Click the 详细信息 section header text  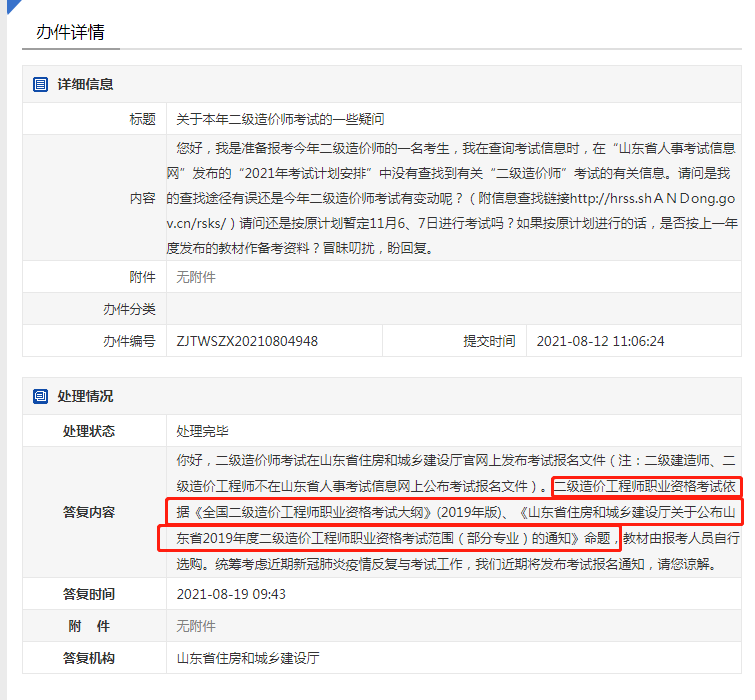(x=85, y=85)
